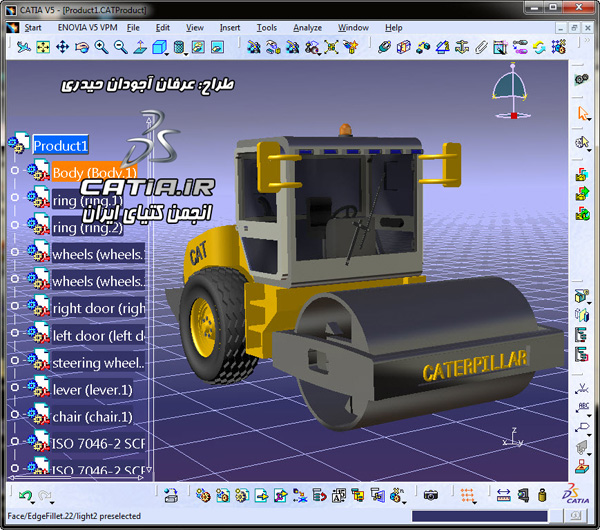Select the Coincidence Constraint tool
The height and width of the screenshot is (530, 600).
(x=385, y=47)
